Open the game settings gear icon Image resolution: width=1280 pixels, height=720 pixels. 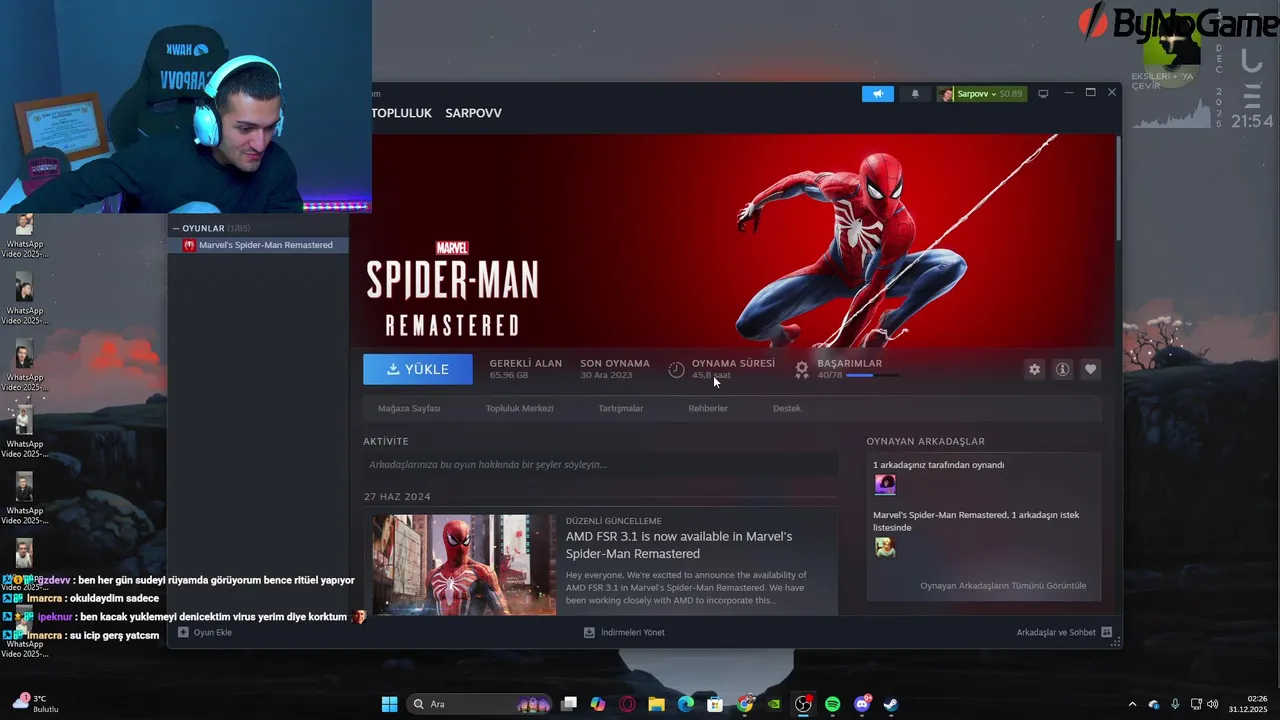tap(1034, 369)
